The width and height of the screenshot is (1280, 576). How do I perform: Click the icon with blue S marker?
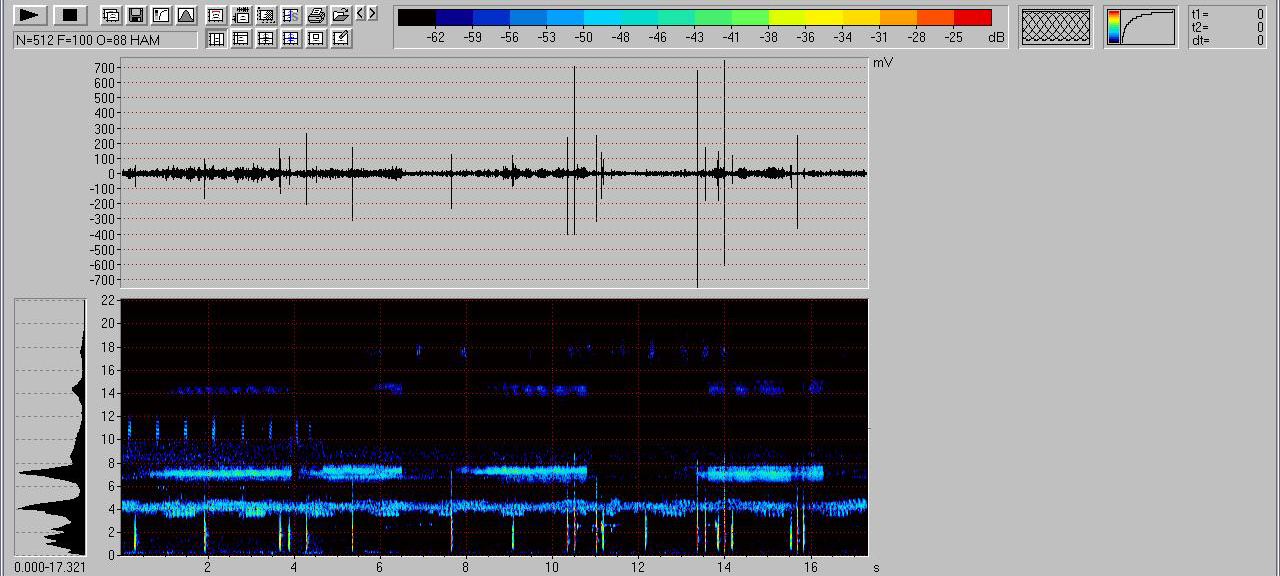(x=291, y=15)
